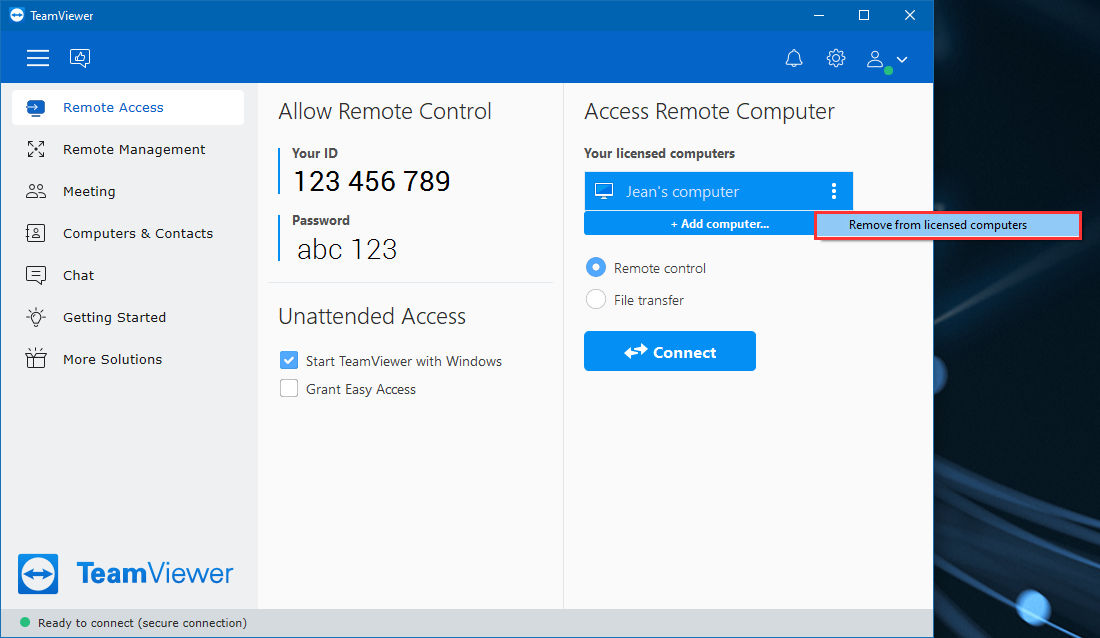Click the Meeting people icon
The image size is (1100, 638).
point(36,191)
